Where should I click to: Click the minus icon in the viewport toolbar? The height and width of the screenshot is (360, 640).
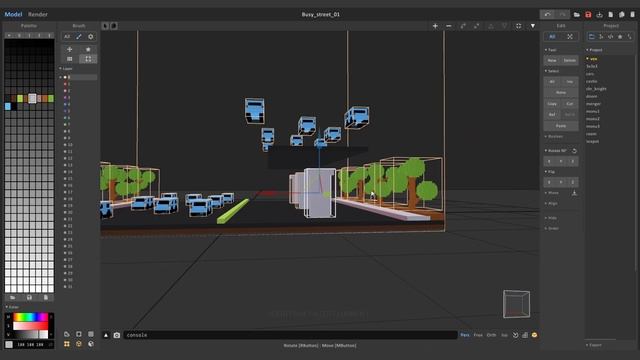click(449, 26)
